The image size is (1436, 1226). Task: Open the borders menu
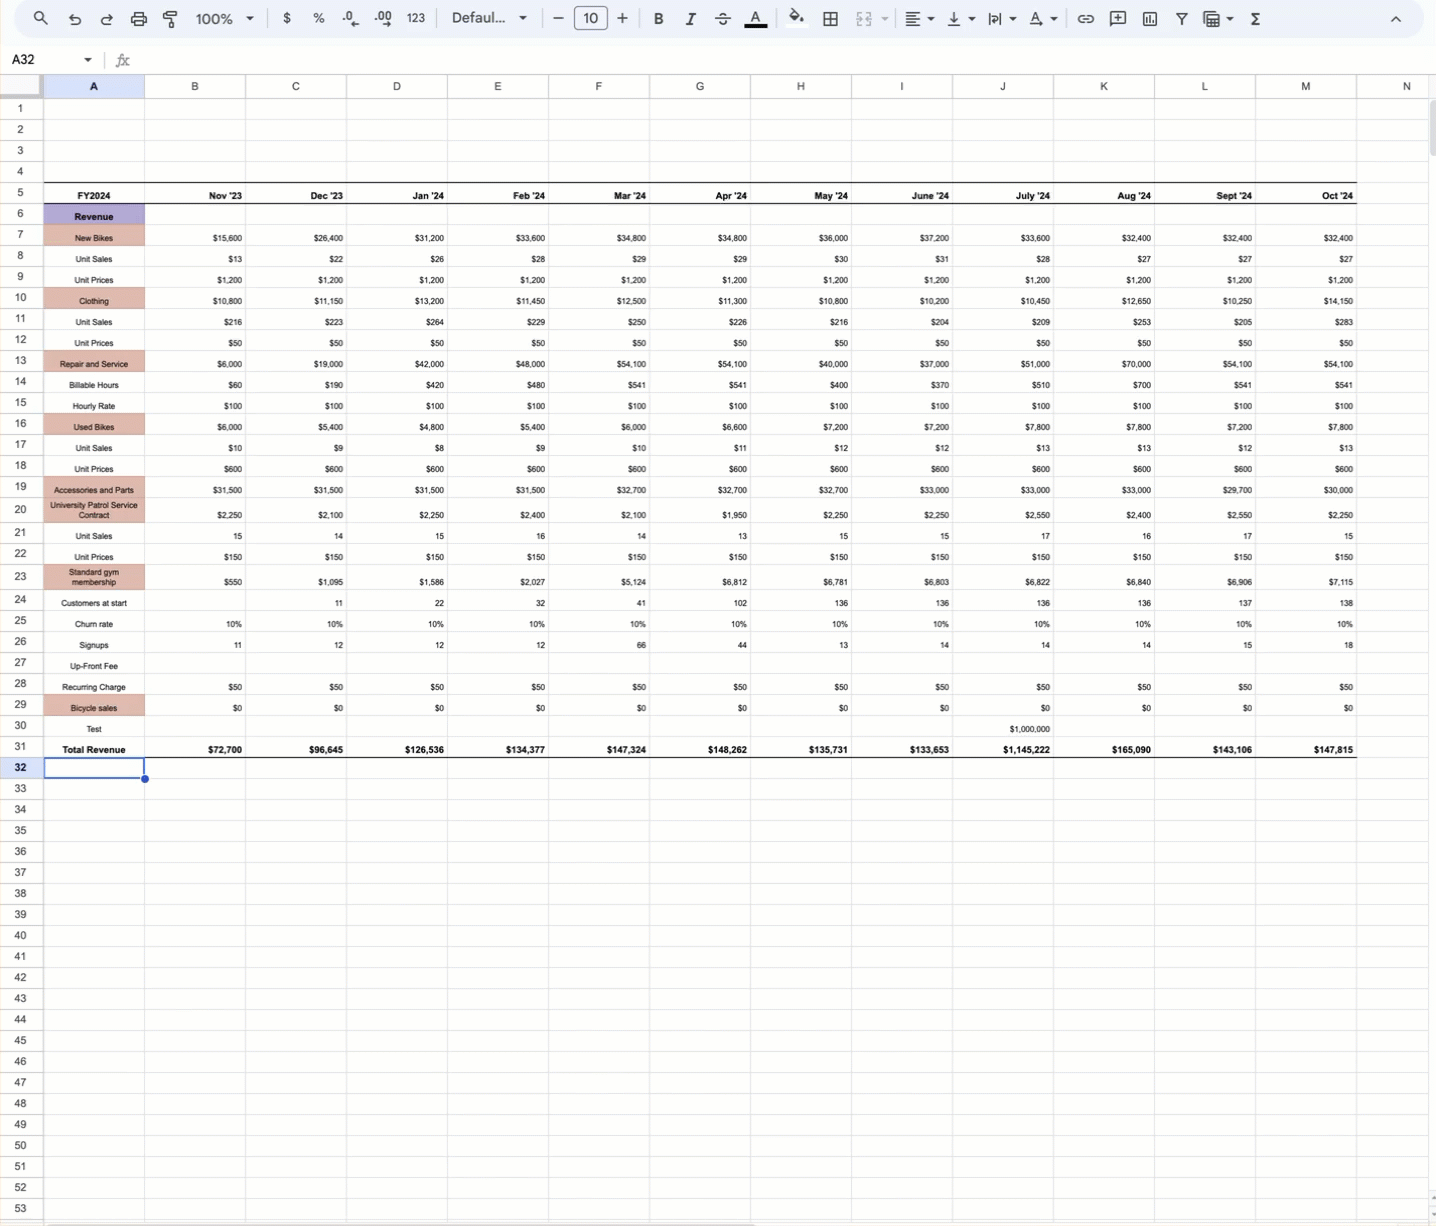pyautogui.click(x=830, y=18)
